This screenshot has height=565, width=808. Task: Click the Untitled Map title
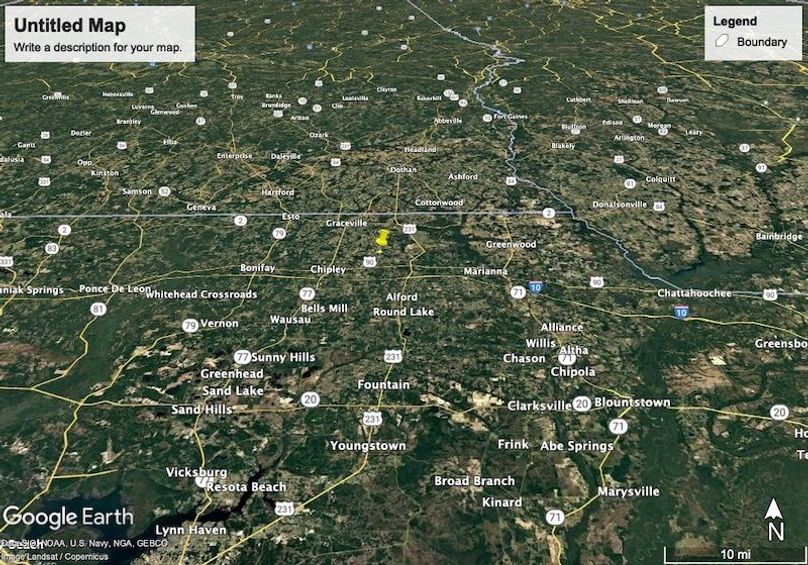pyautogui.click(x=70, y=25)
